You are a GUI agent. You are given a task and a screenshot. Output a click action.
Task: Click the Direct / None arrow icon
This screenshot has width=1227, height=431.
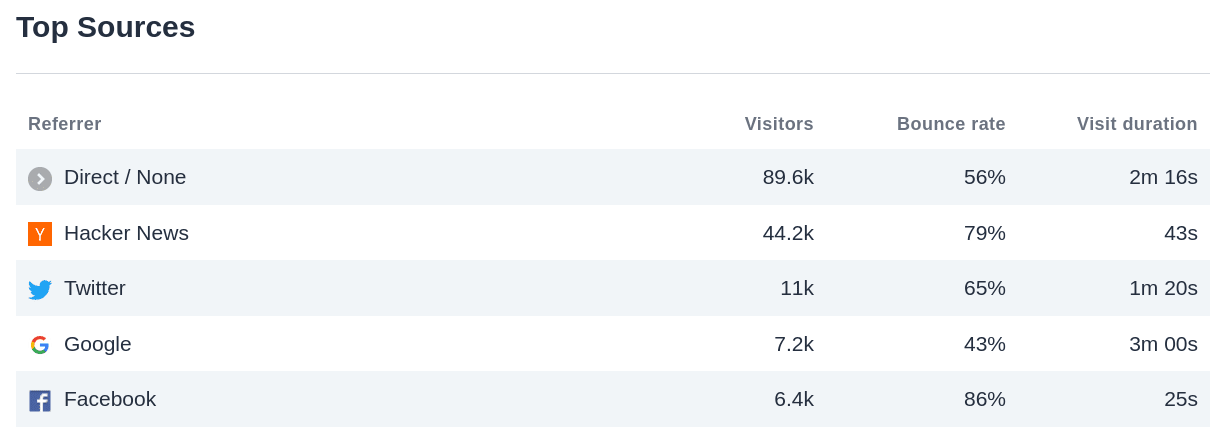click(x=40, y=179)
